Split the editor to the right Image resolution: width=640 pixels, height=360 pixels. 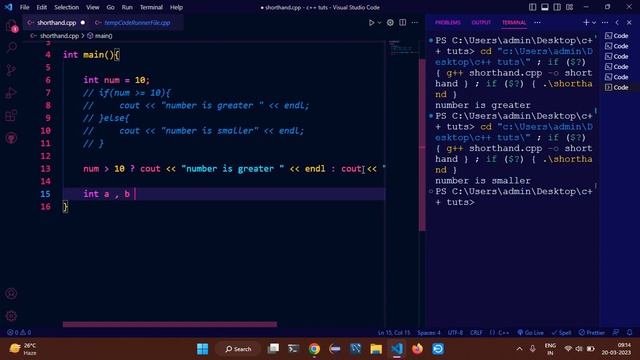tap(402, 23)
